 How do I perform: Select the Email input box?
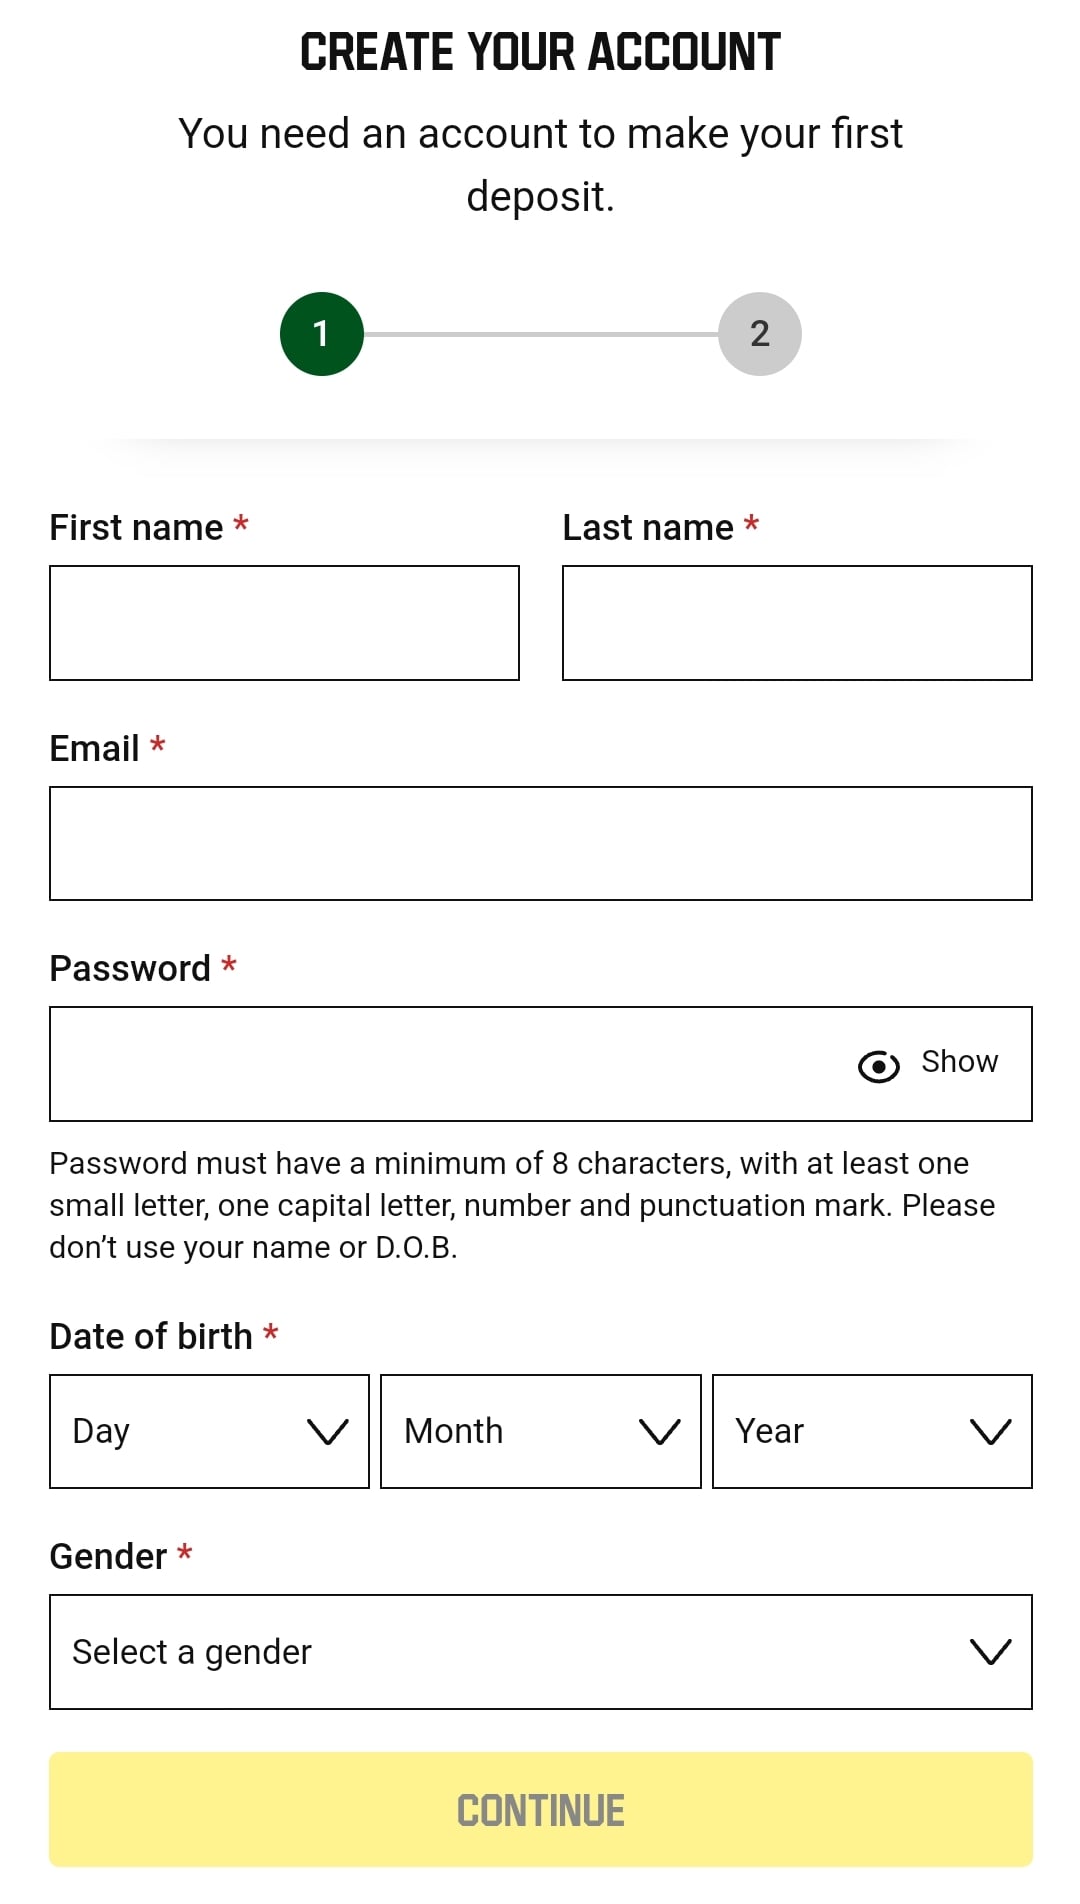[x=540, y=843]
